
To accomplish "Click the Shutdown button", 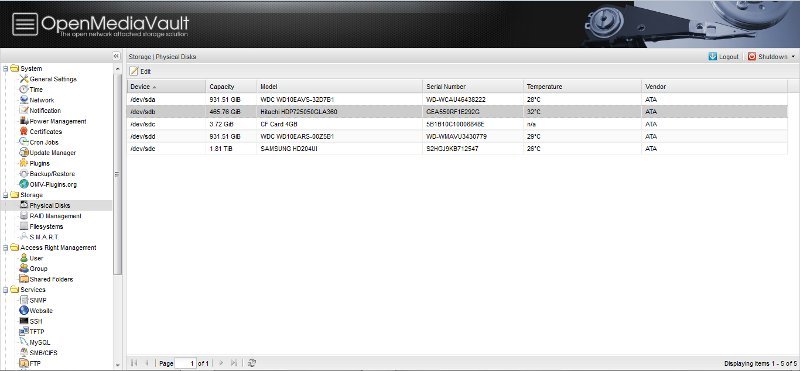I will click(768, 57).
